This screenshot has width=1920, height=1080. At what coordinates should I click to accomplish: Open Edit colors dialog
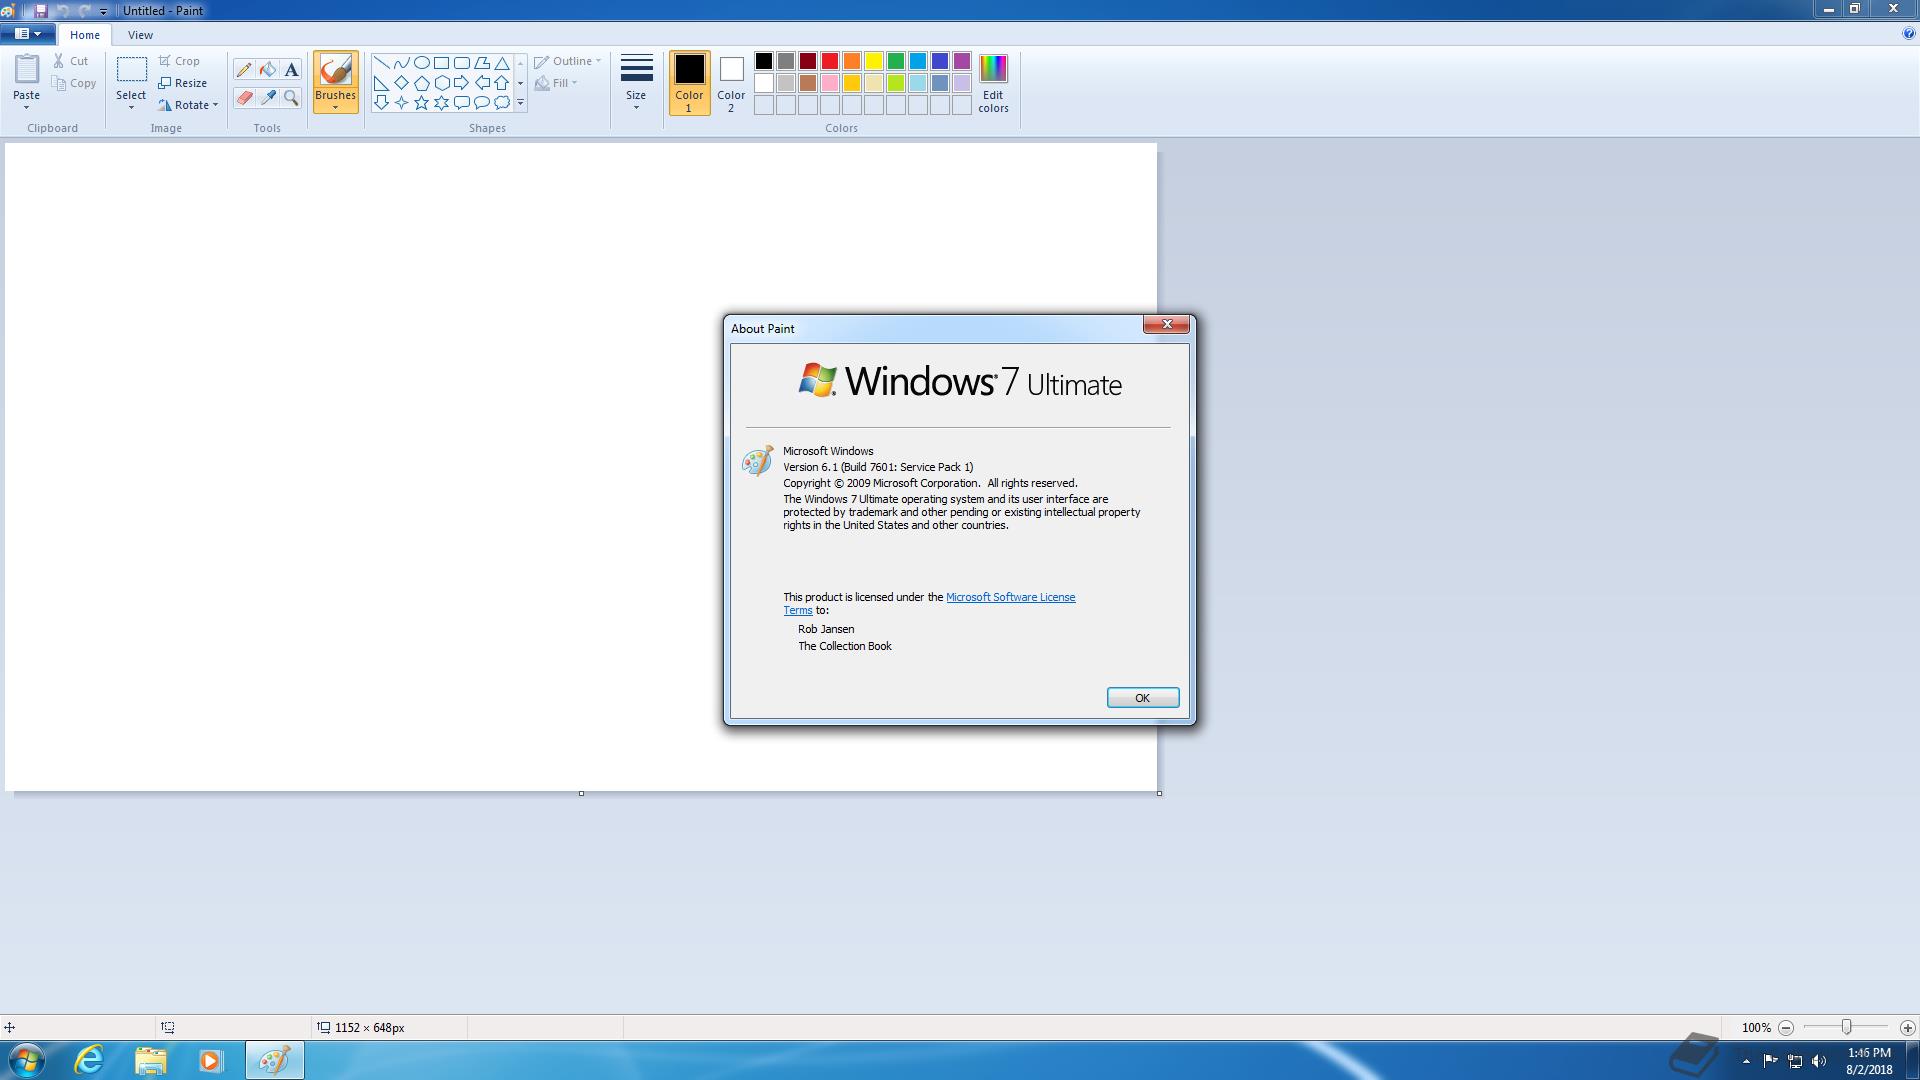pos(993,83)
